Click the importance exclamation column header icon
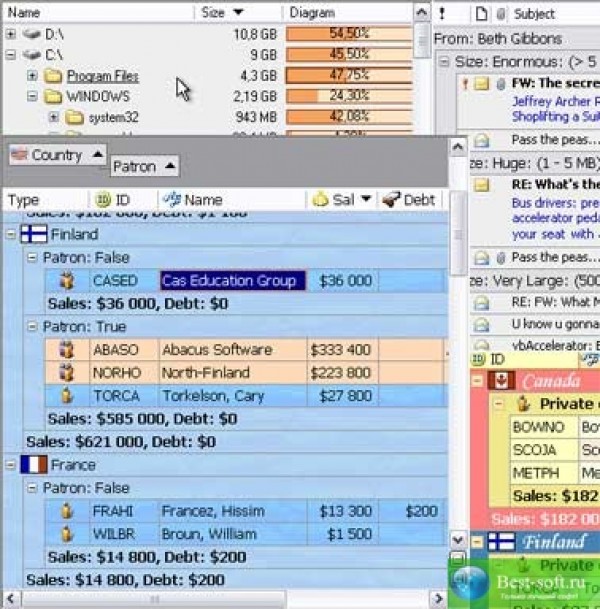600x609 pixels. coord(442,14)
